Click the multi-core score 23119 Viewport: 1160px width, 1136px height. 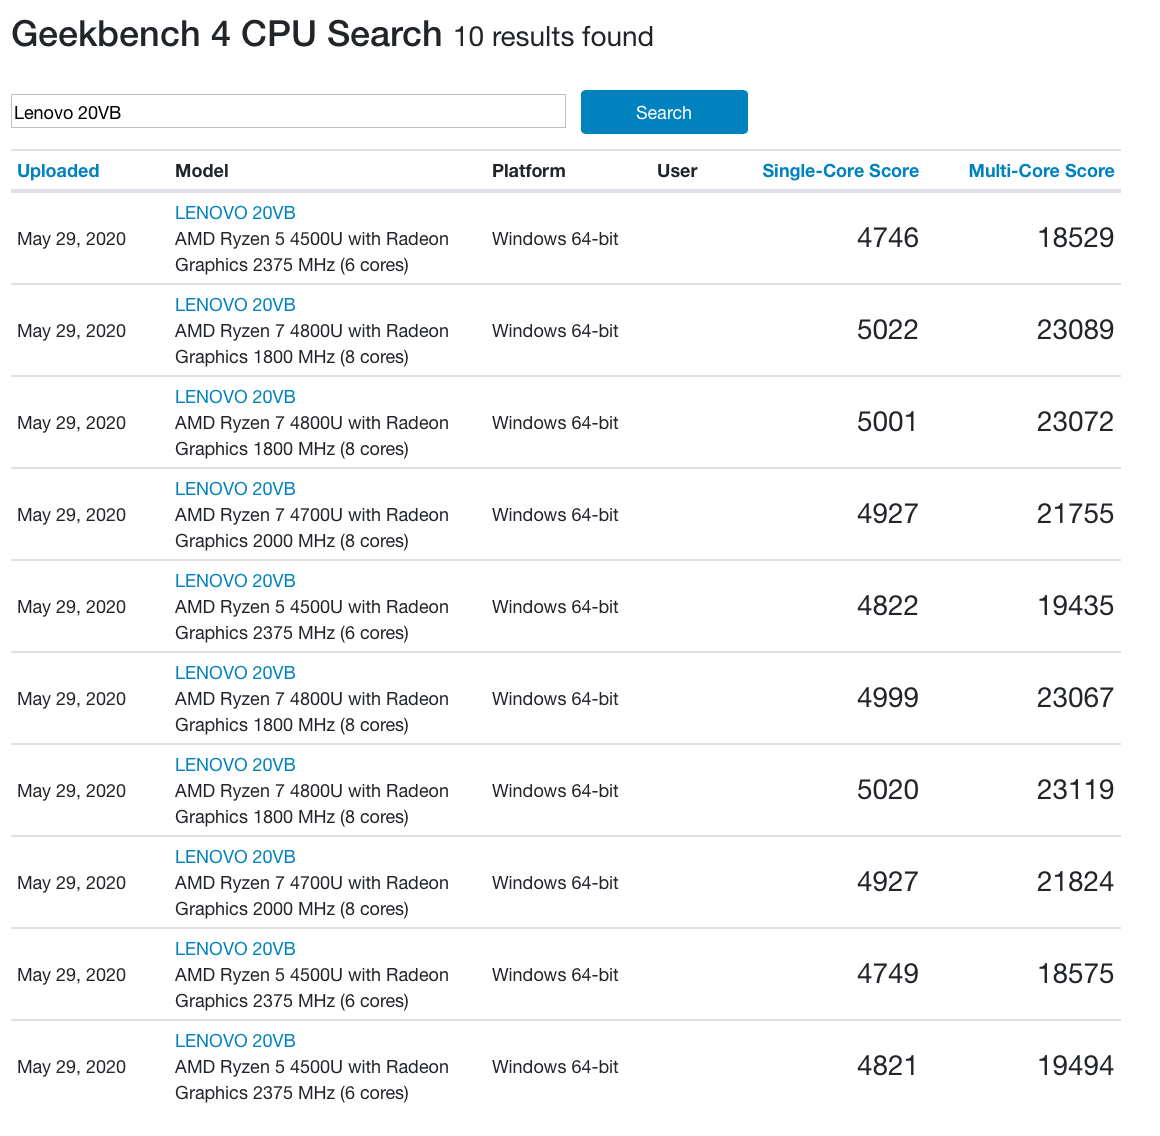(x=1076, y=790)
